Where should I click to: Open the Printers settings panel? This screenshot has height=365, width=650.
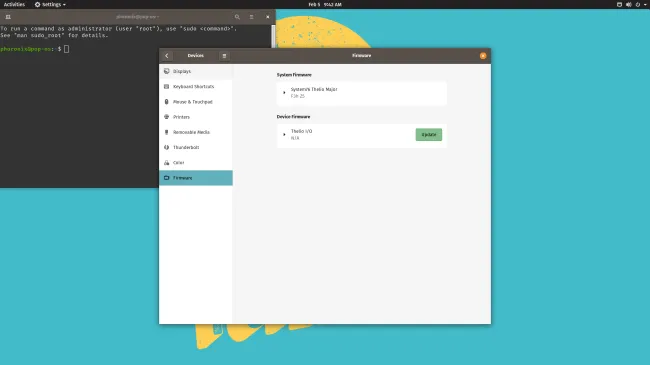pyautogui.click(x=196, y=117)
